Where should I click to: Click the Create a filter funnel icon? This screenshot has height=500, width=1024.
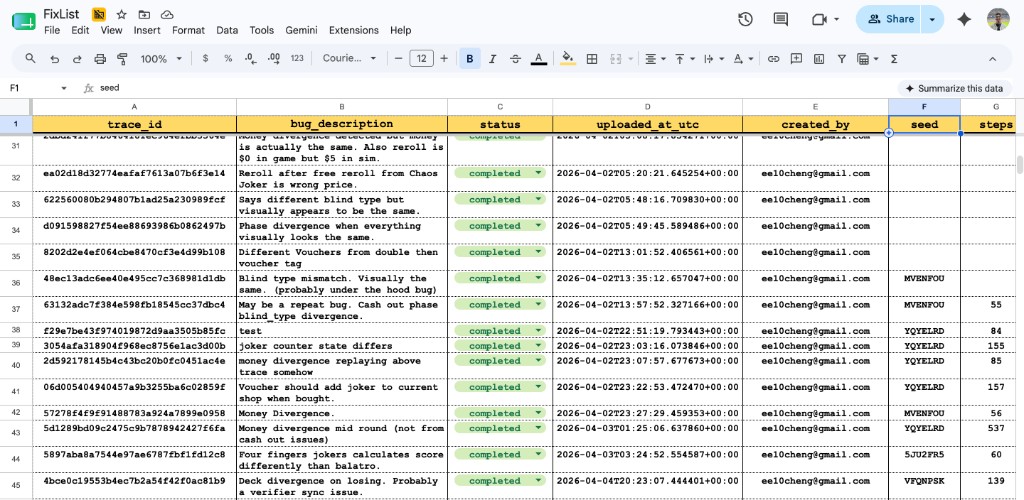(x=842, y=59)
